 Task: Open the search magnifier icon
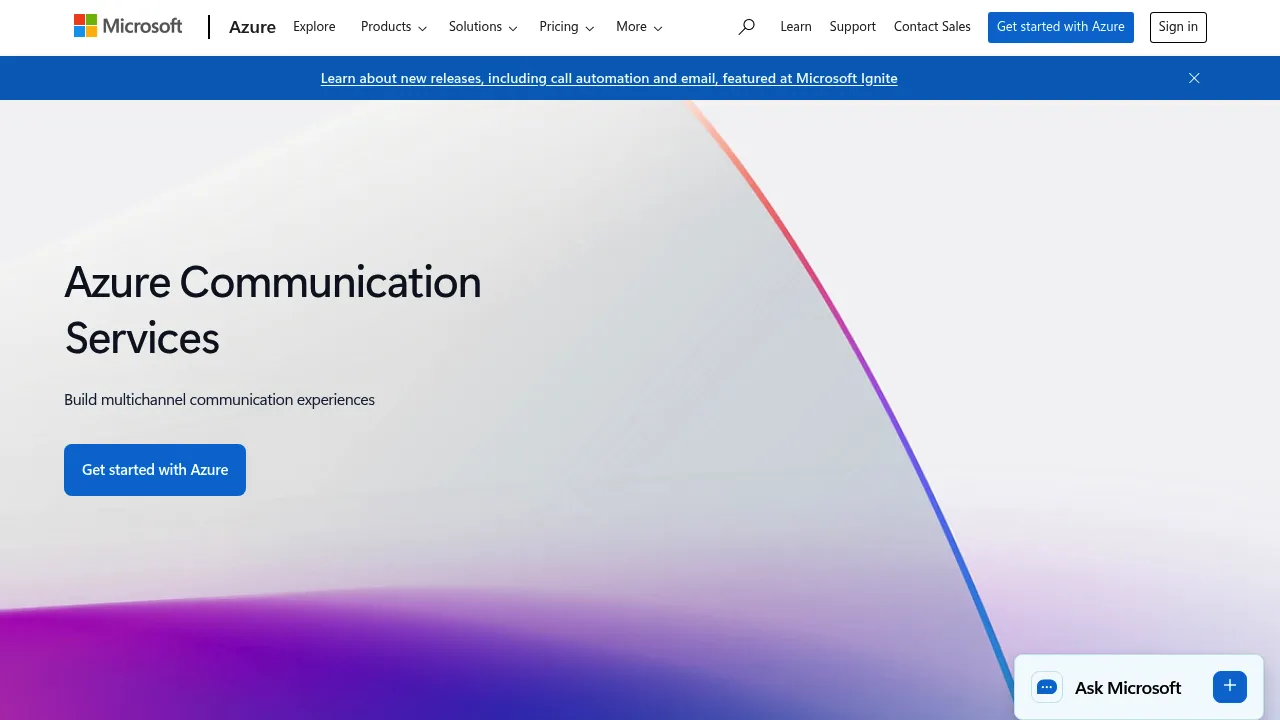click(x=746, y=27)
